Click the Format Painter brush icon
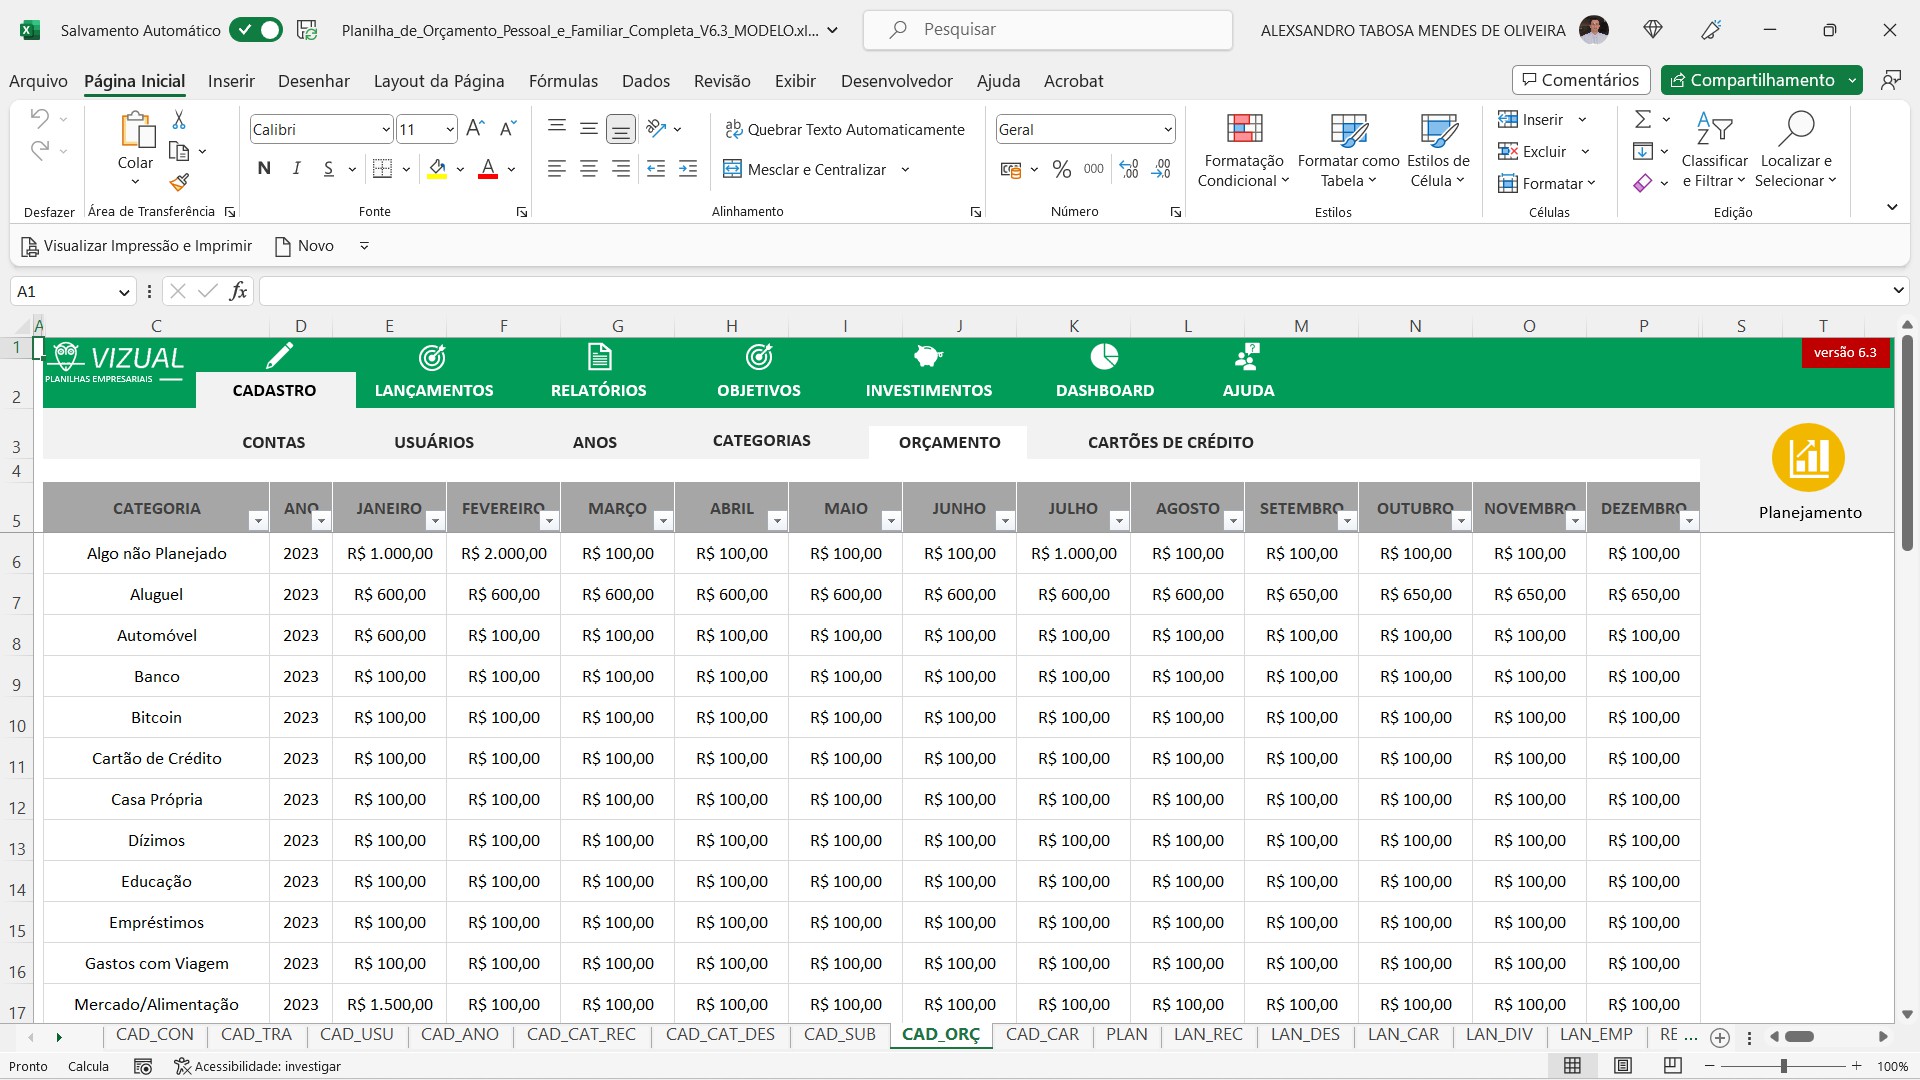Screen dimensions: 1920x1080 coord(179,182)
